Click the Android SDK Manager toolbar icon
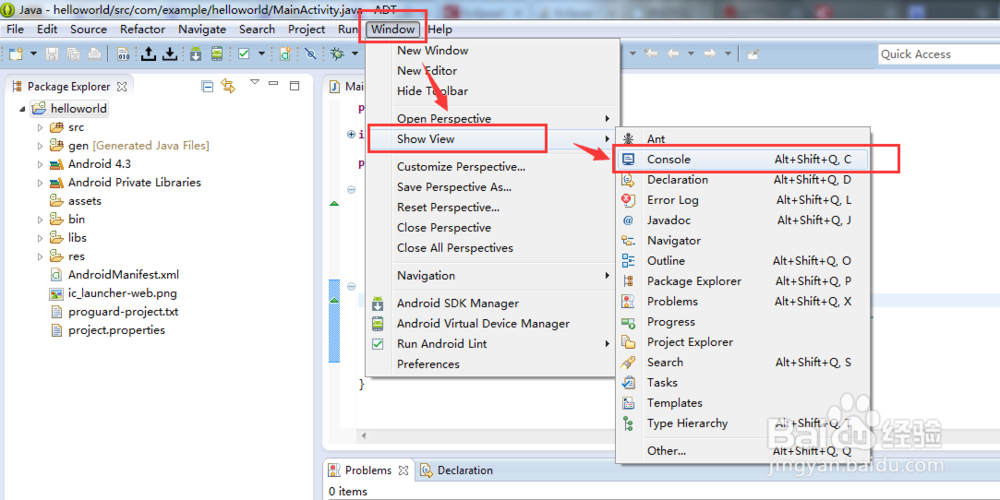This screenshot has width=1000, height=500. click(x=196, y=54)
